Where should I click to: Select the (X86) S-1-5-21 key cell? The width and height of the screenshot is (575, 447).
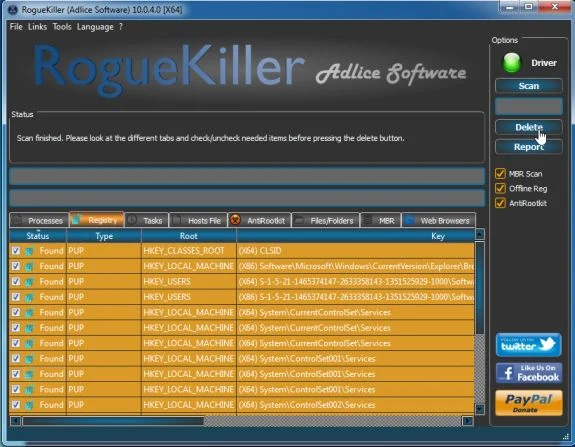pos(356,297)
